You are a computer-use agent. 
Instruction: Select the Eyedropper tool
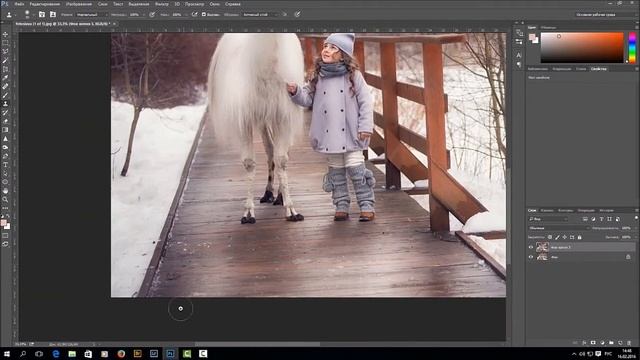coord(5,78)
